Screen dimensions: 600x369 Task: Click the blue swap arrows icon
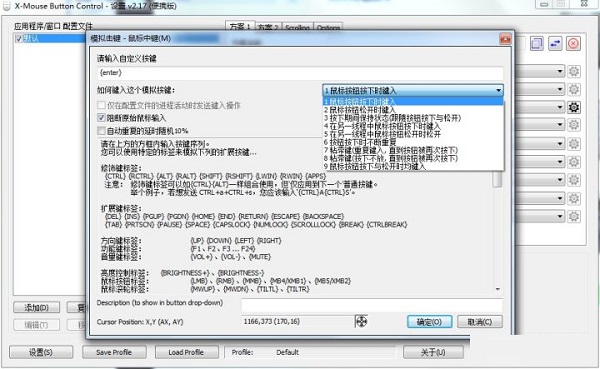[x=555, y=43]
